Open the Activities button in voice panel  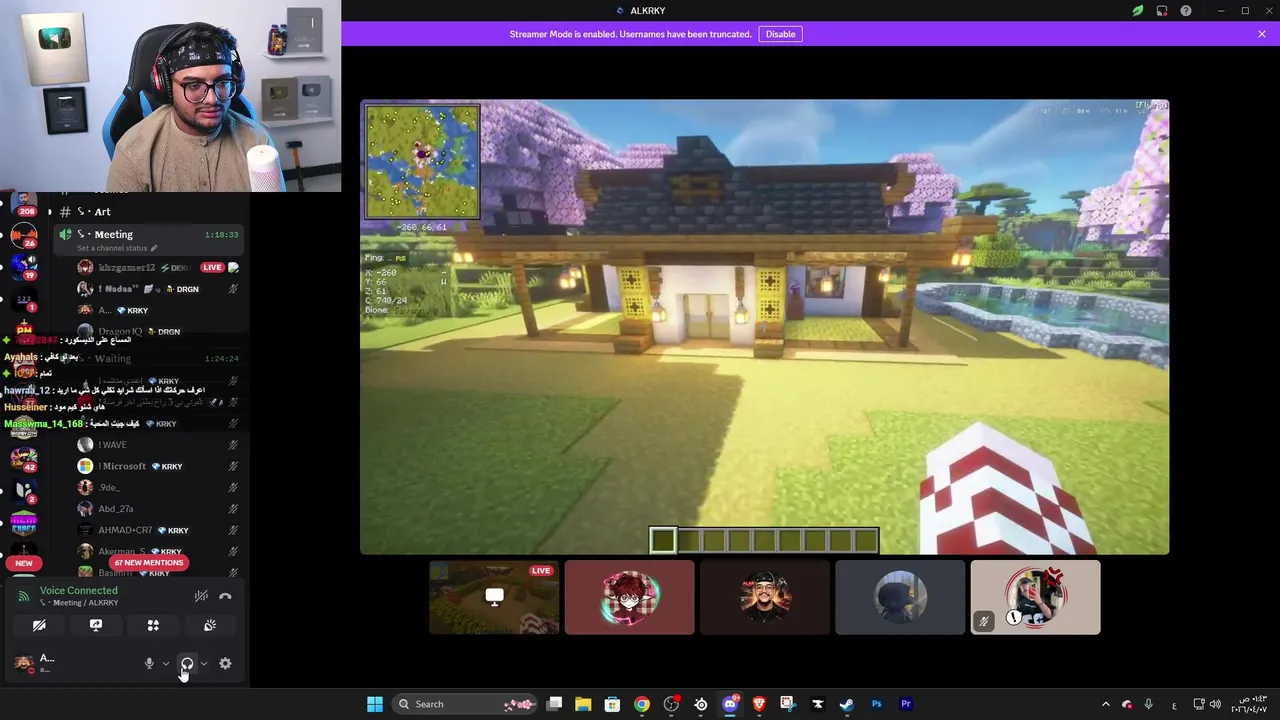[153, 625]
